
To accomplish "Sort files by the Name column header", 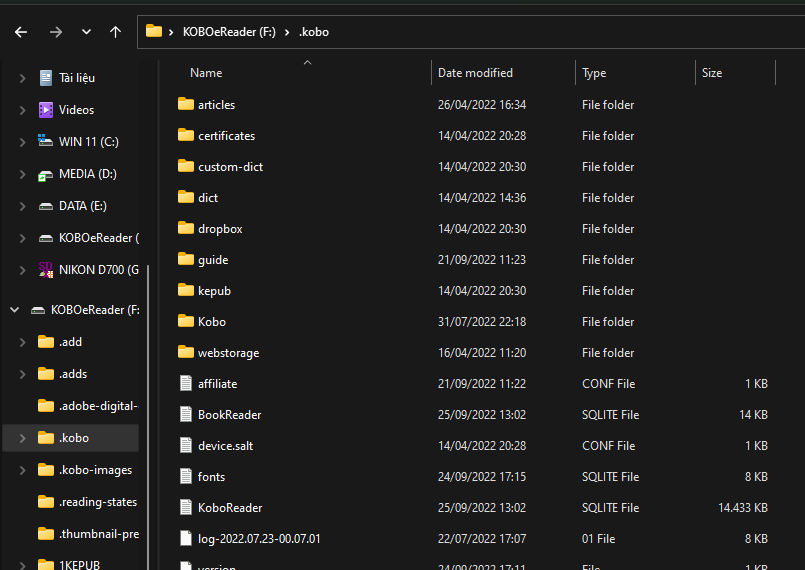I will click(206, 73).
